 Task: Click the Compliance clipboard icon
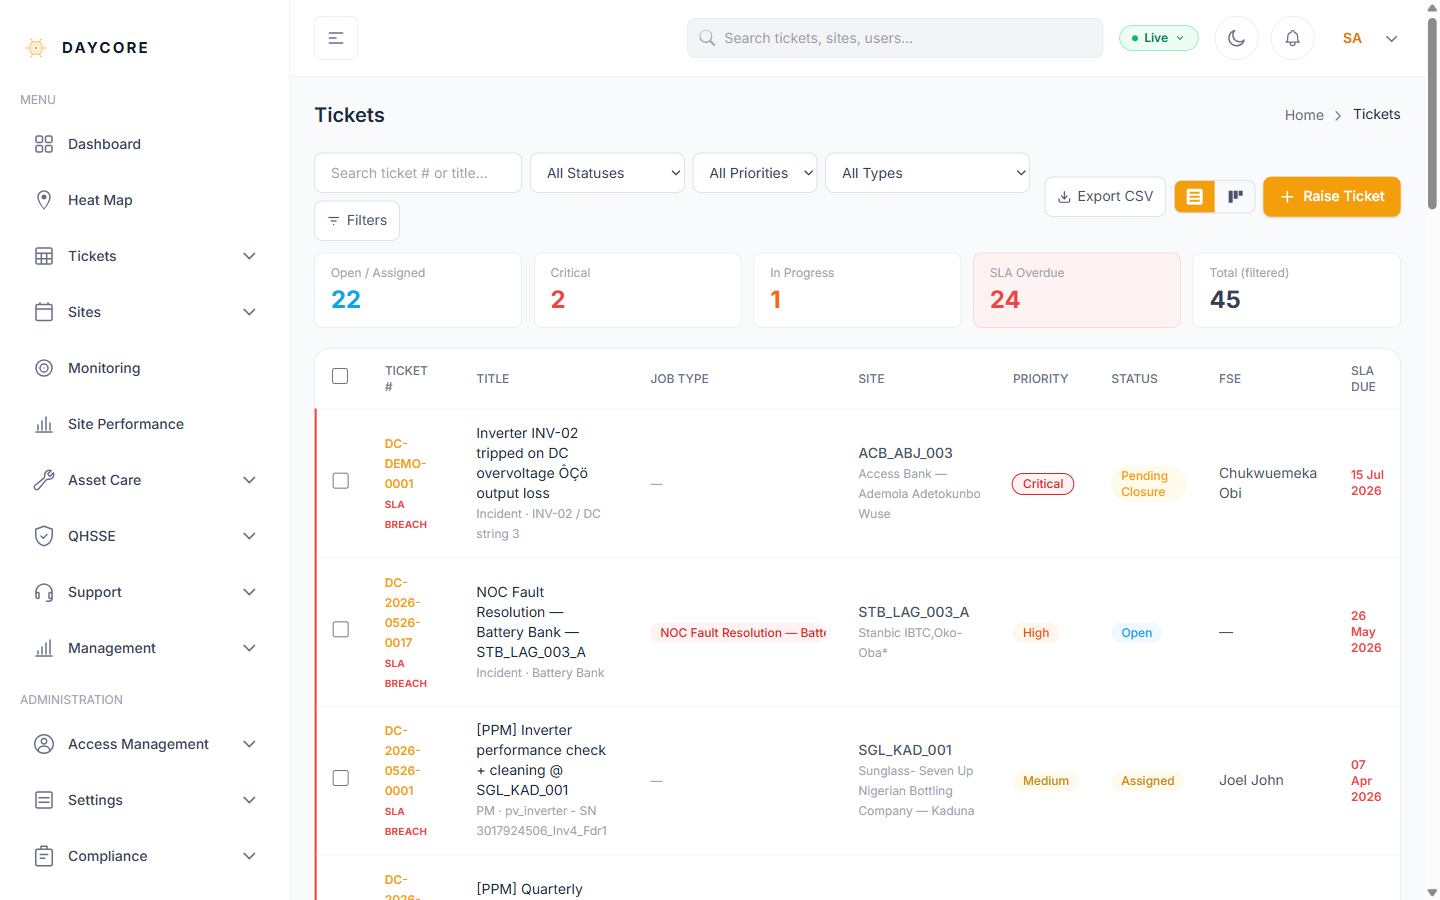44,856
